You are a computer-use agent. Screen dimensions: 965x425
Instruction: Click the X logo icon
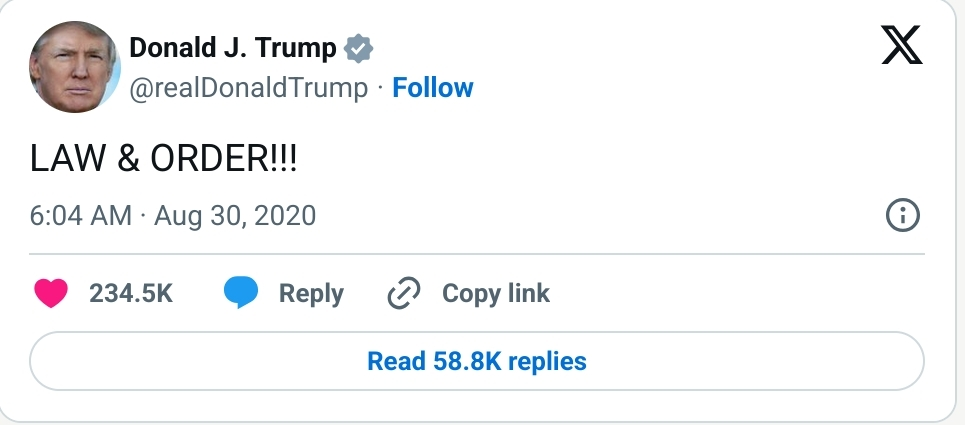point(901,44)
